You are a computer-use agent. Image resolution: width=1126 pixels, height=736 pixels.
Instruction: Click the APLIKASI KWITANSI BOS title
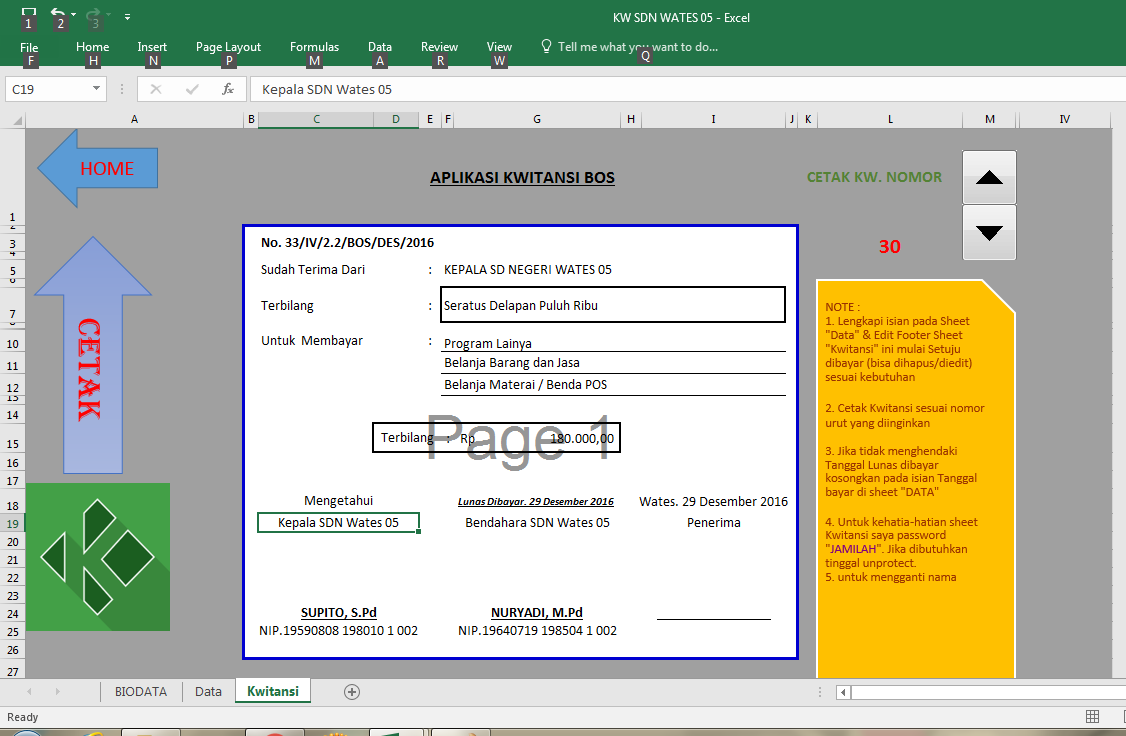522,177
